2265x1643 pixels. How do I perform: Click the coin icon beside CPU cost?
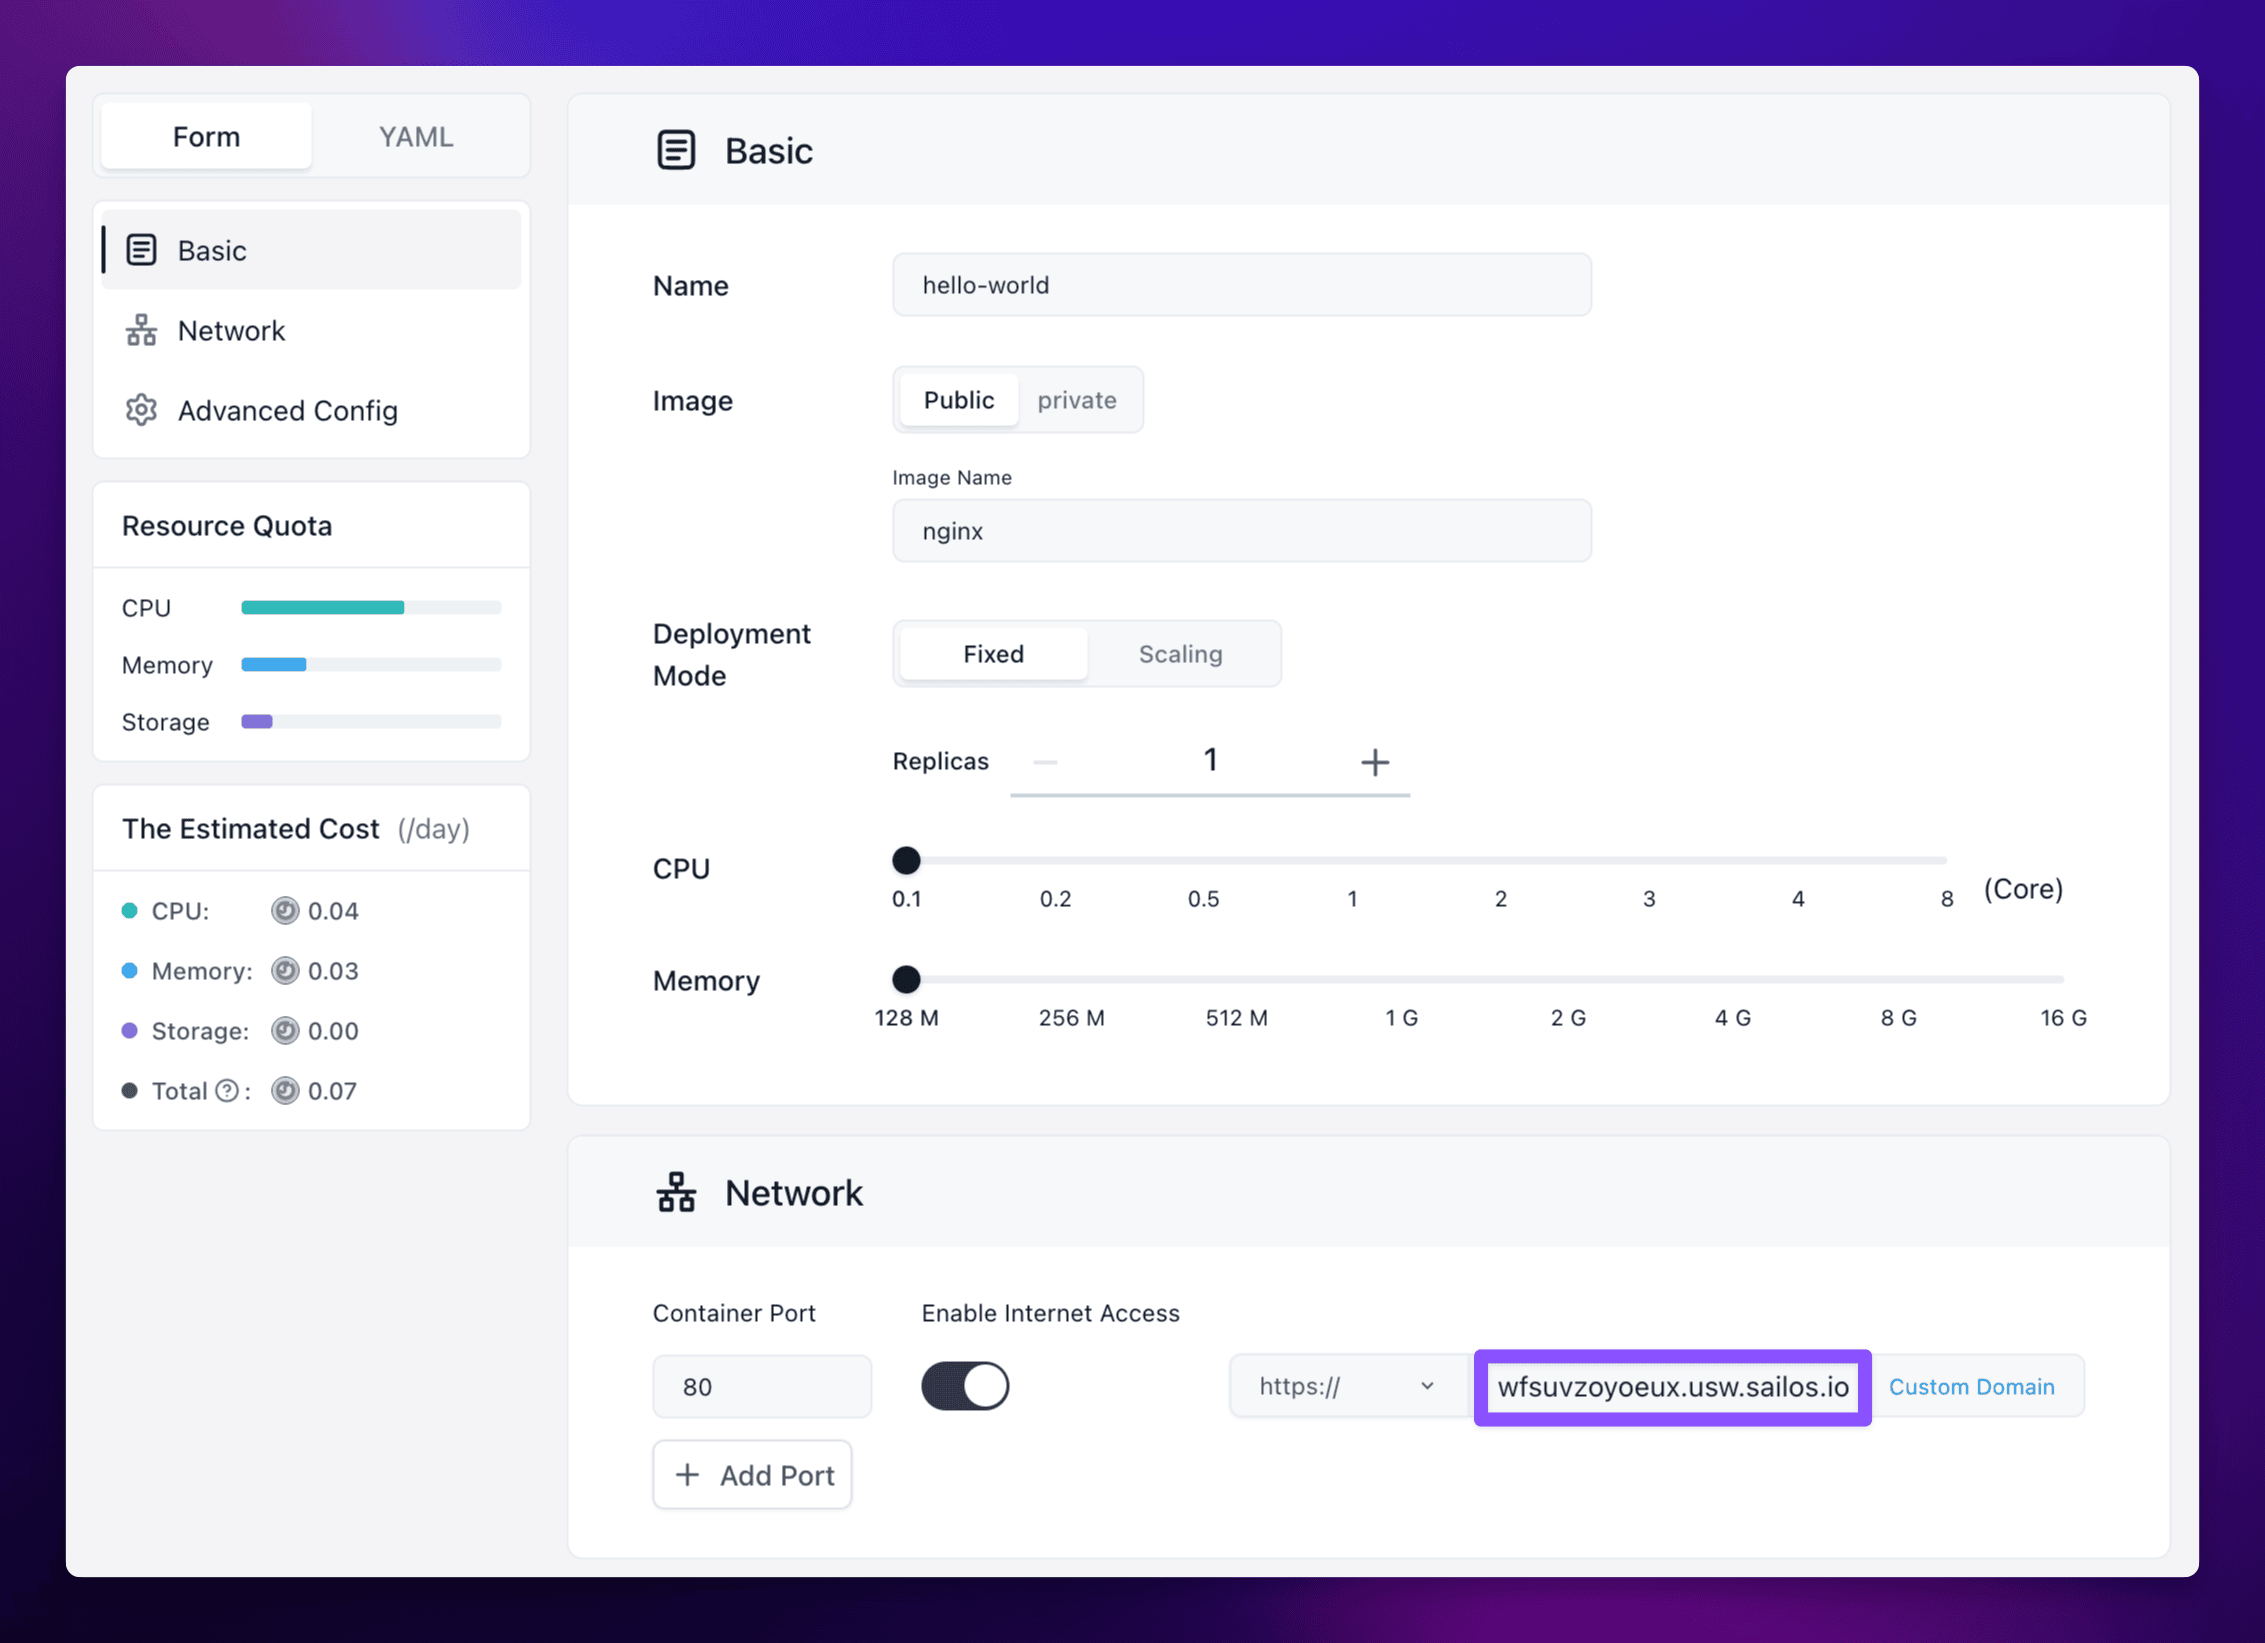click(285, 910)
